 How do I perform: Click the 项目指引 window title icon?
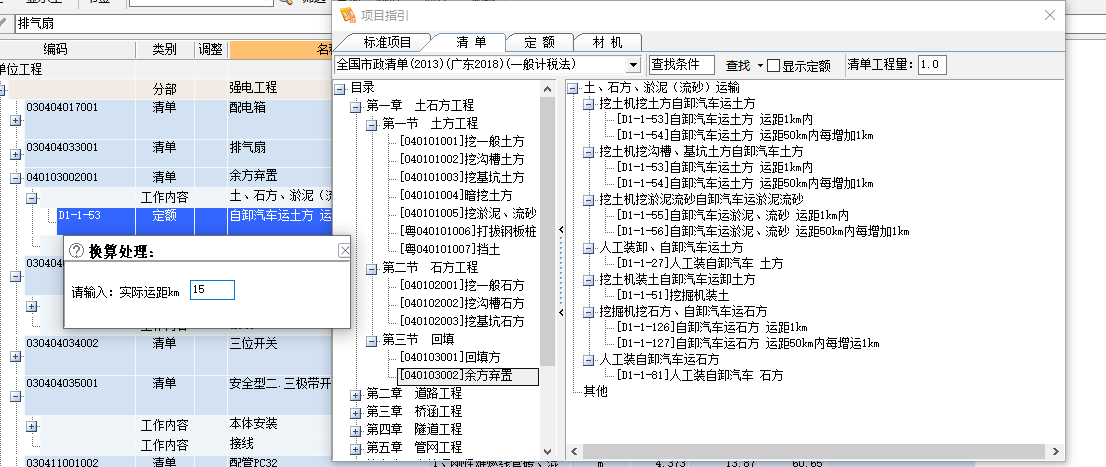tap(348, 15)
